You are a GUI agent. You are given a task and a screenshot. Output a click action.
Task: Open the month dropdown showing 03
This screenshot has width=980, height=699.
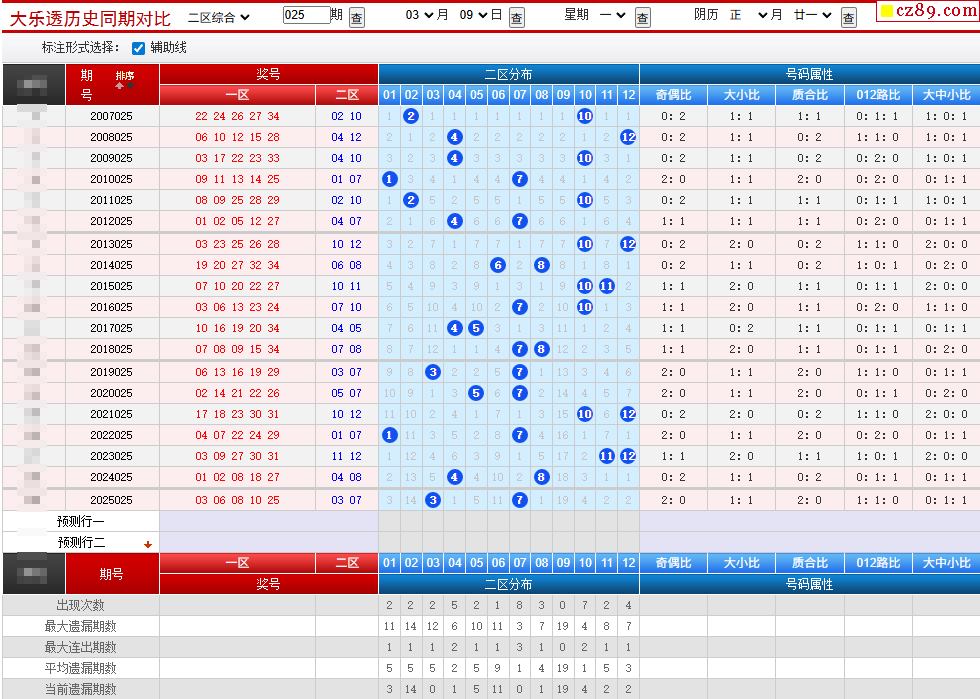(x=427, y=16)
